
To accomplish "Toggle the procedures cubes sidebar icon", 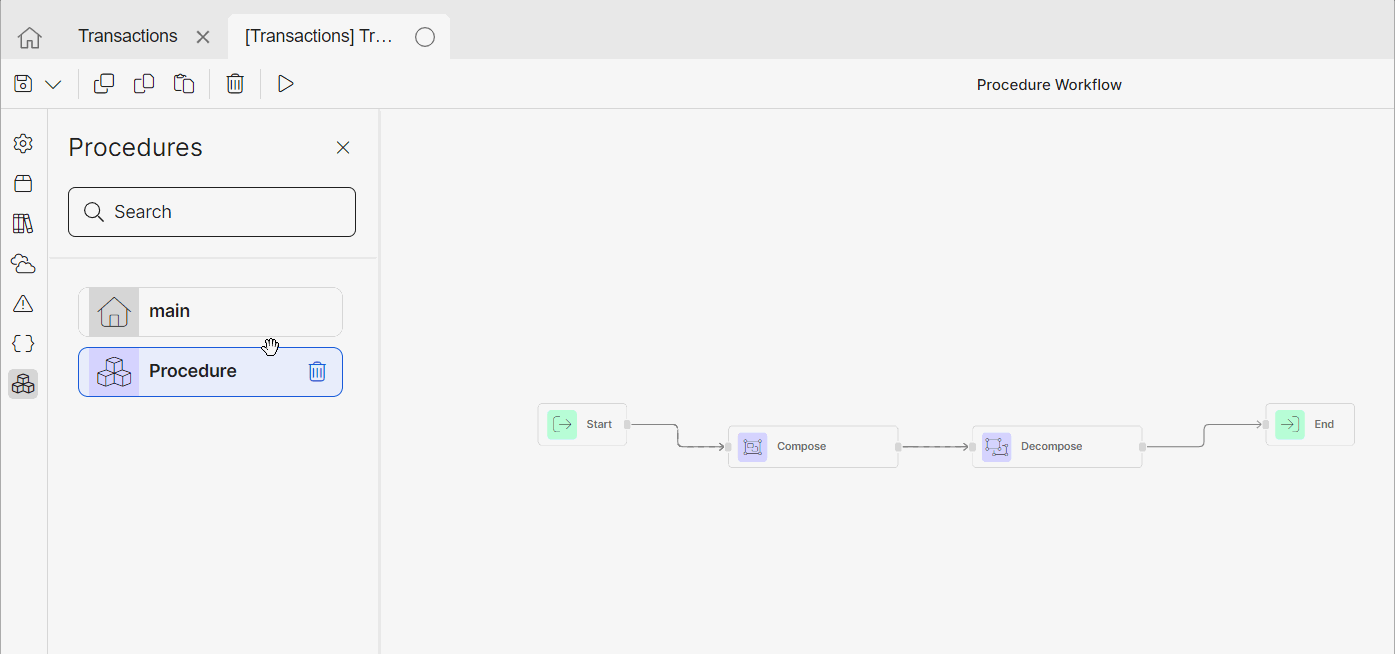I will [x=23, y=384].
